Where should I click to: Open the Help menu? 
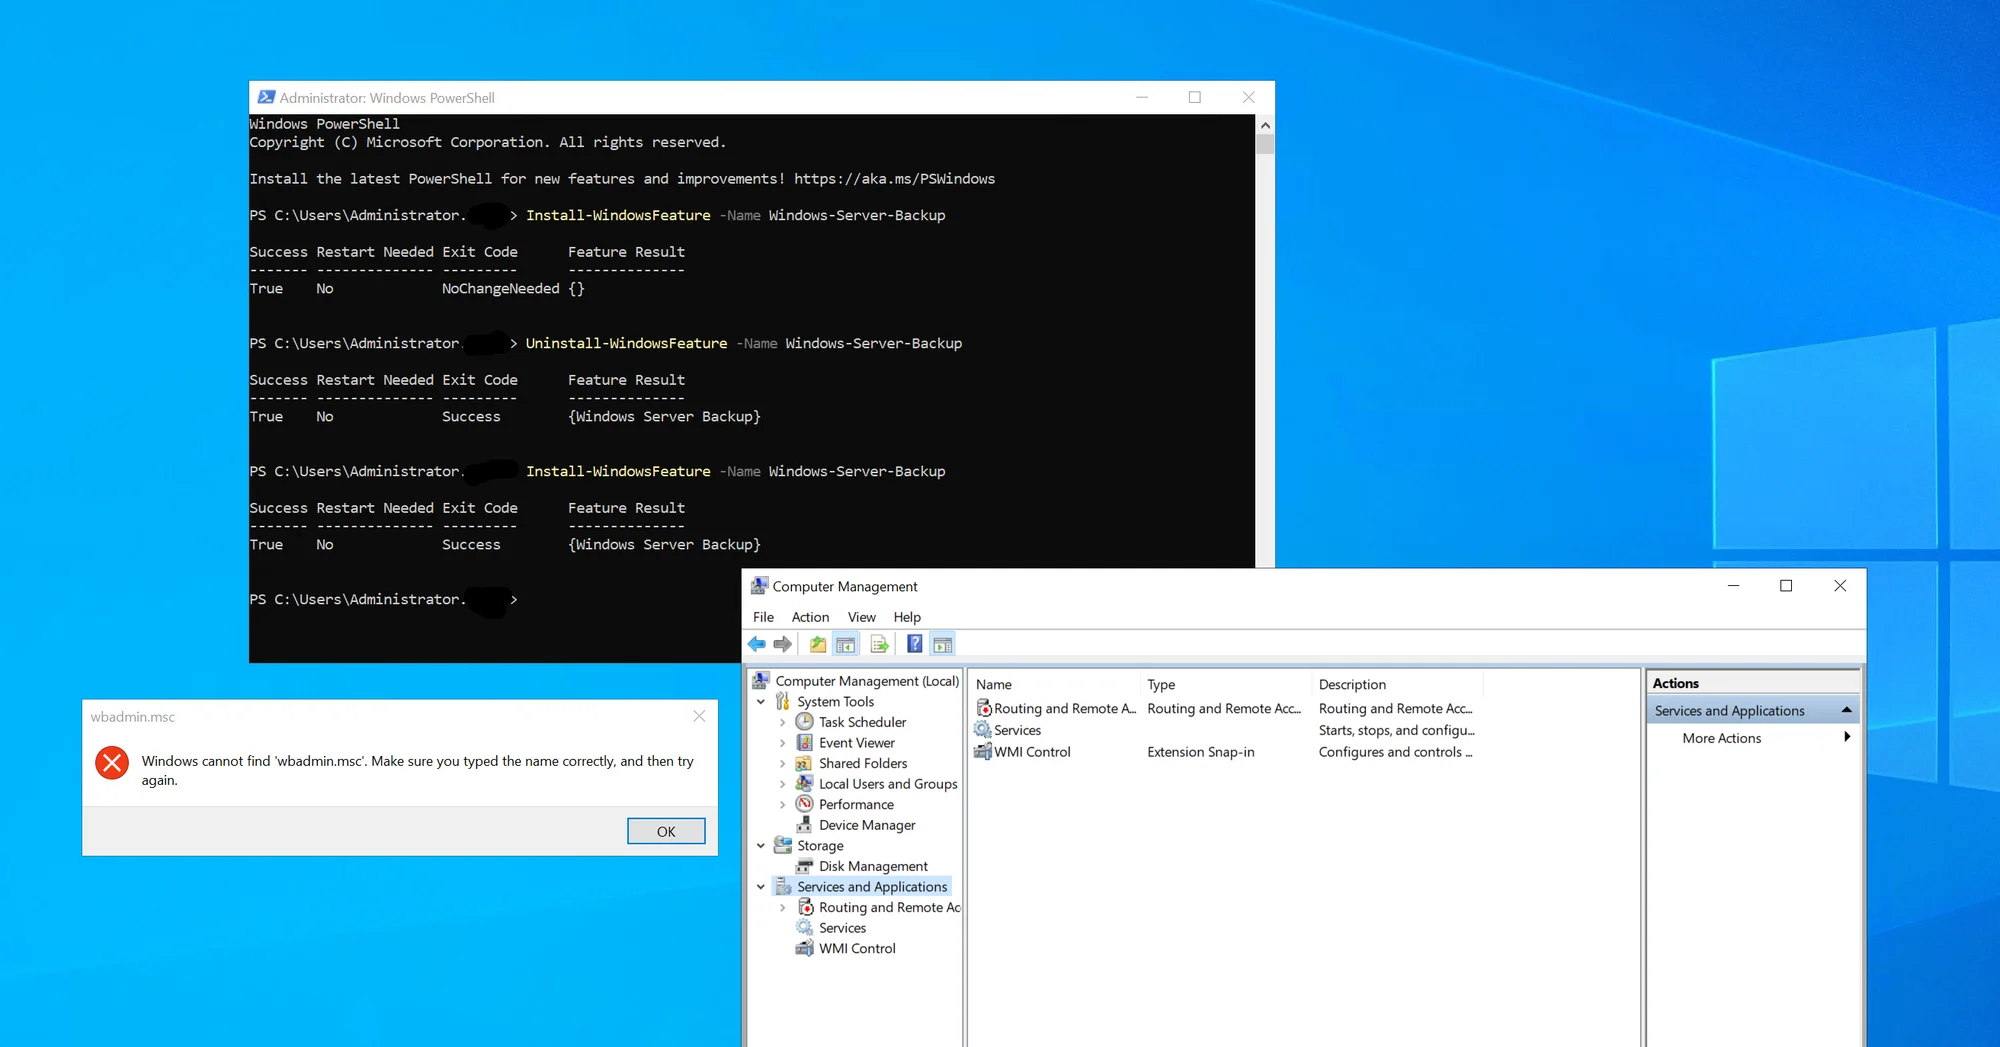907,617
